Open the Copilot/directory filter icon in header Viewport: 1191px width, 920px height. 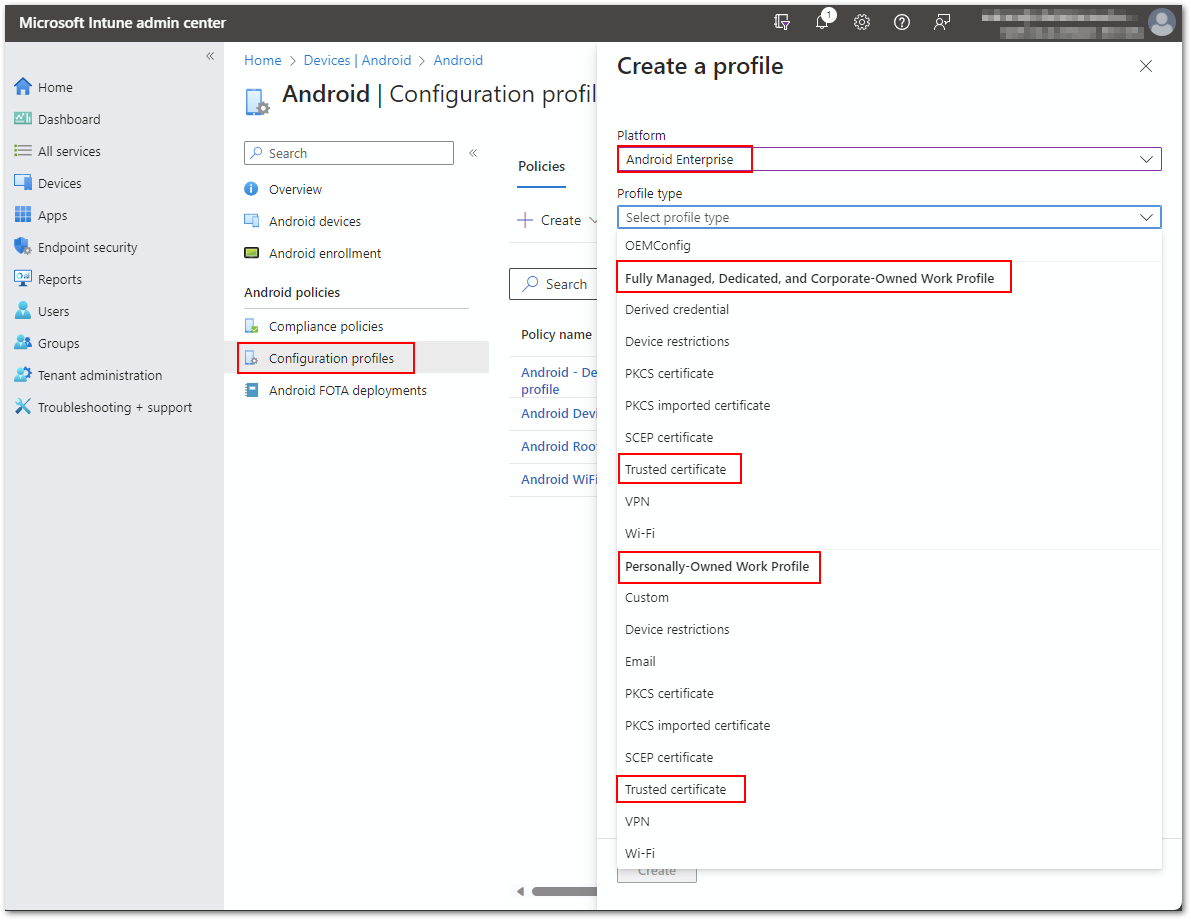pyautogui.click(x=782, y=22)
